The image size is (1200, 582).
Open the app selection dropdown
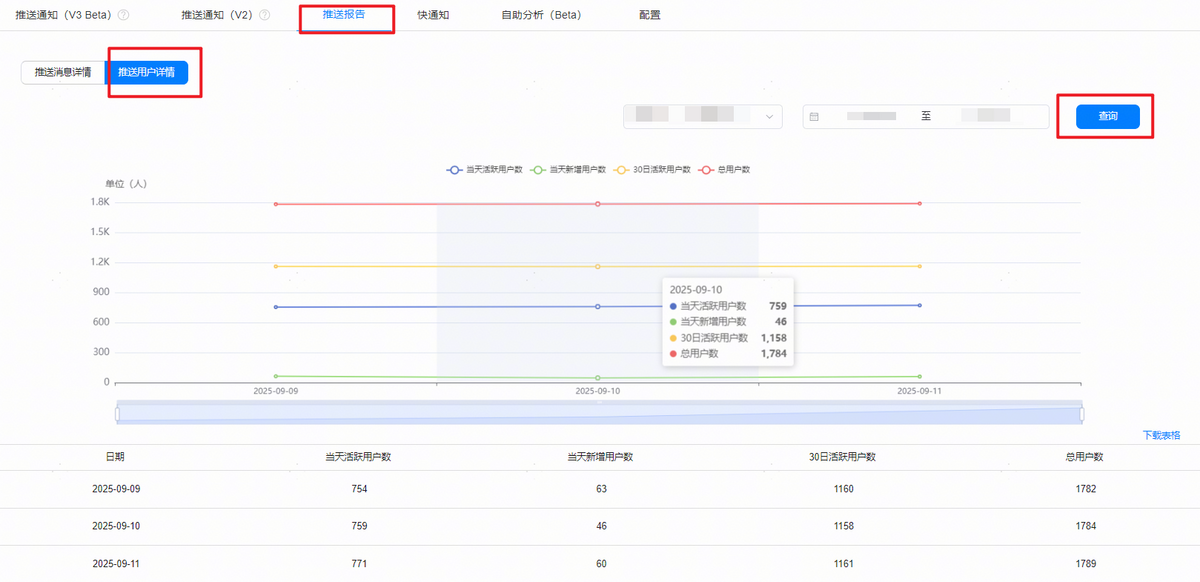pyautogui.click(x=702, y=117)
